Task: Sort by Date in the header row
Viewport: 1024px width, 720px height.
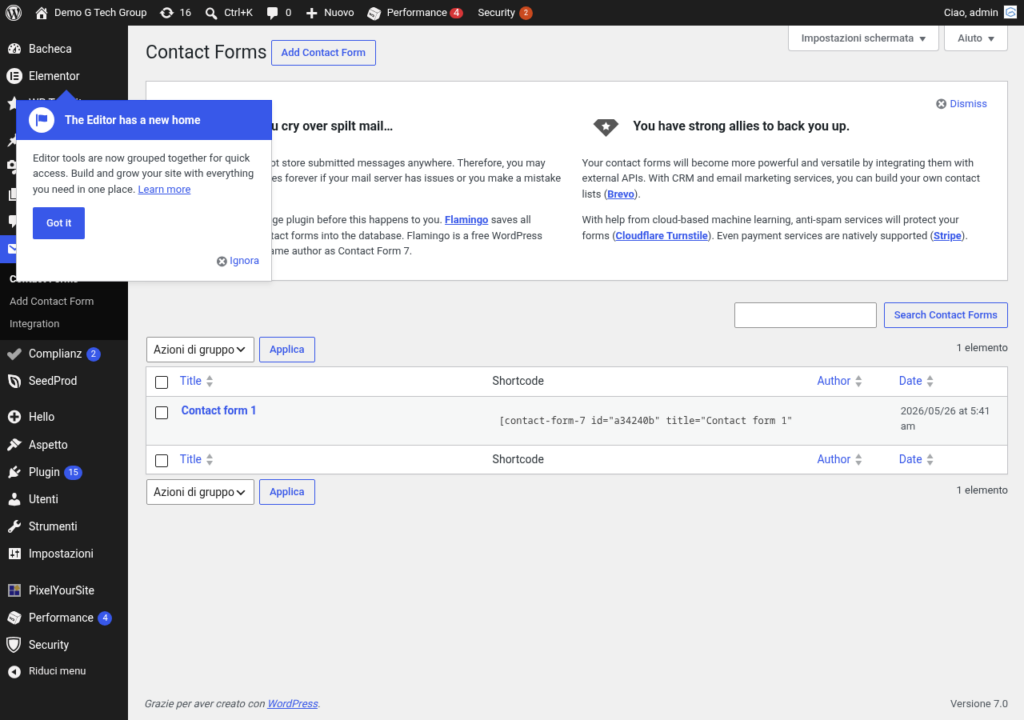Action: pyautogui.click(x=916, y=381)
